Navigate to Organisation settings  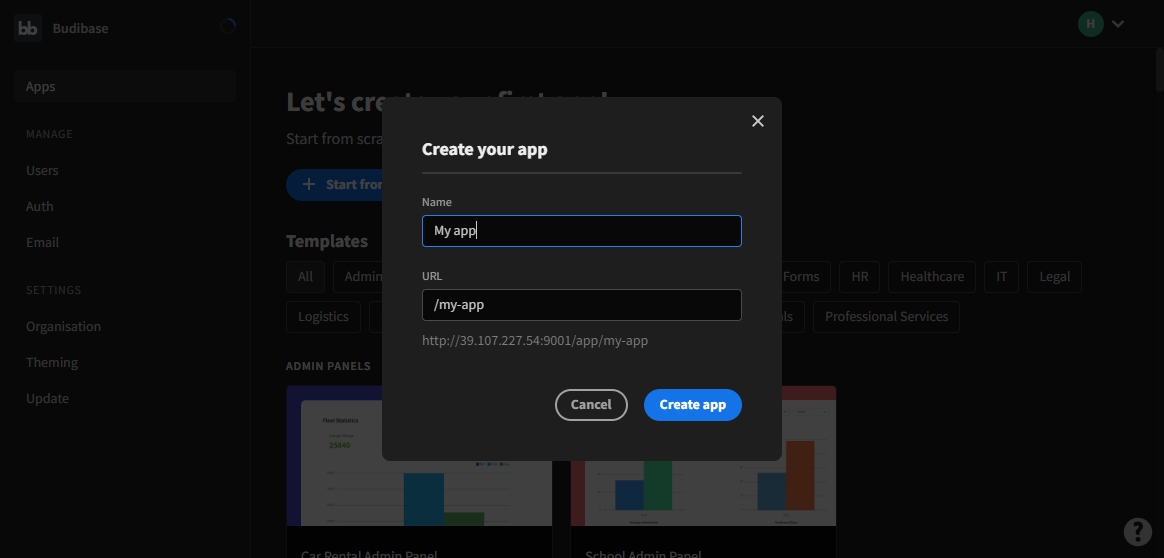click(63, 327)
